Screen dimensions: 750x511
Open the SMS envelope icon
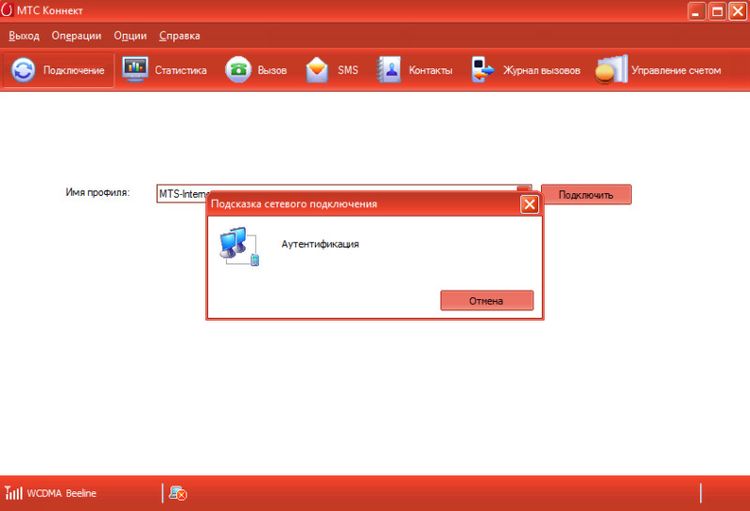pos(317,70)
